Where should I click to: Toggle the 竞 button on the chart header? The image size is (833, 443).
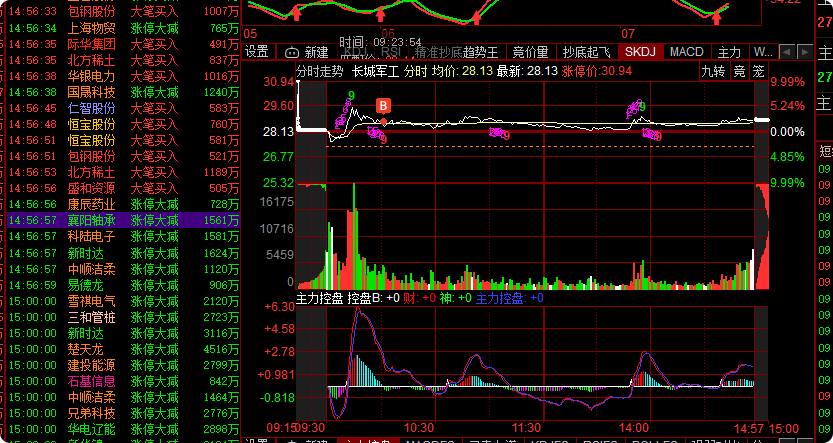pyautogui.click(x=739, y=71)
